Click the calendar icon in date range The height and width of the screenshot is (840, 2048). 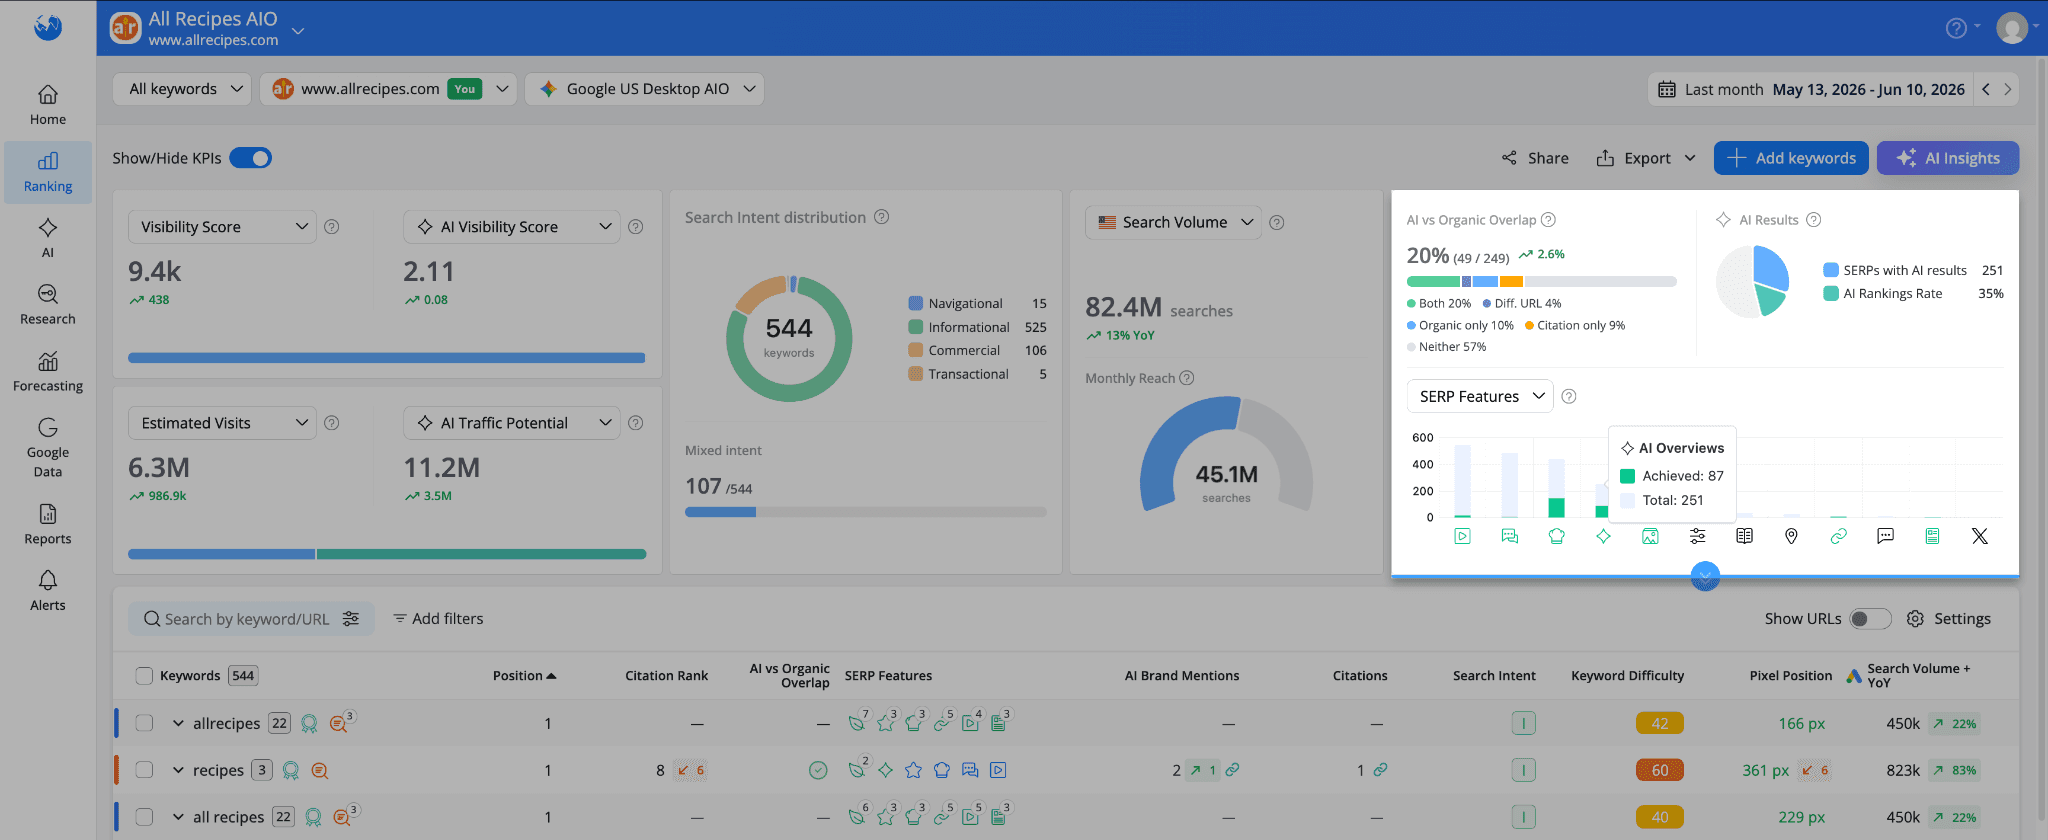tap(1666, 89)
